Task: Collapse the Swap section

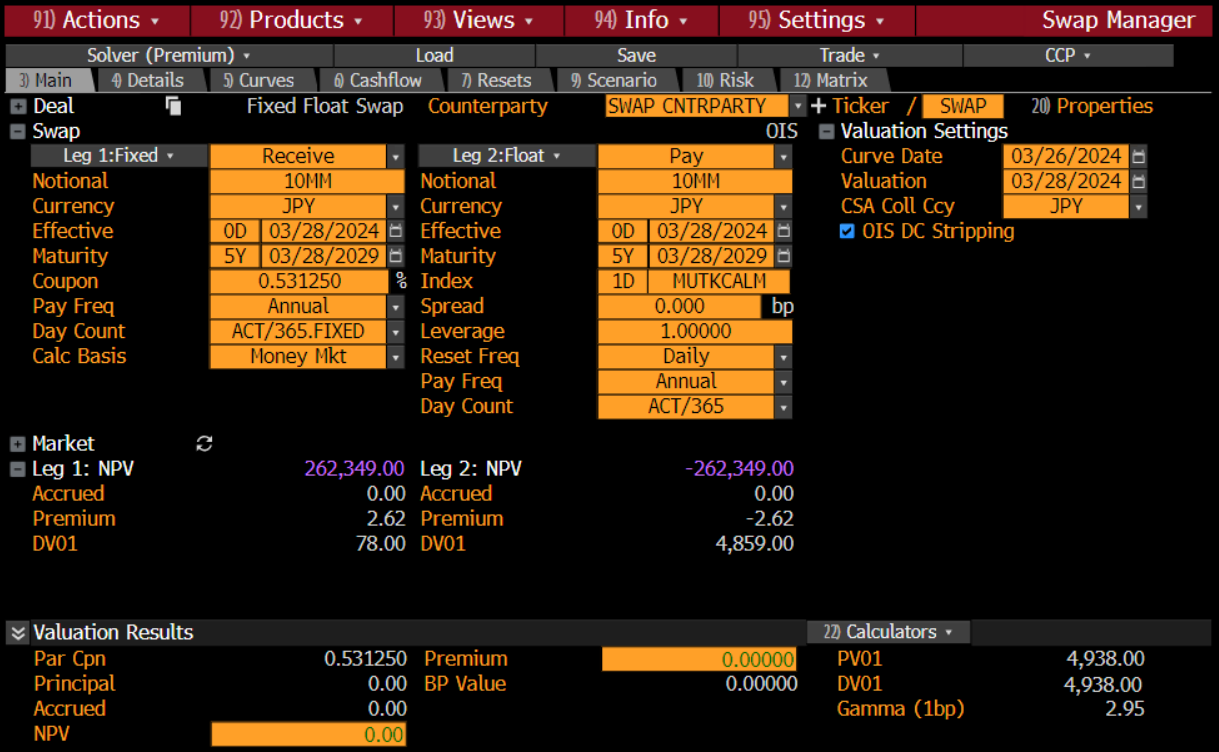Action: coord(17,132)
